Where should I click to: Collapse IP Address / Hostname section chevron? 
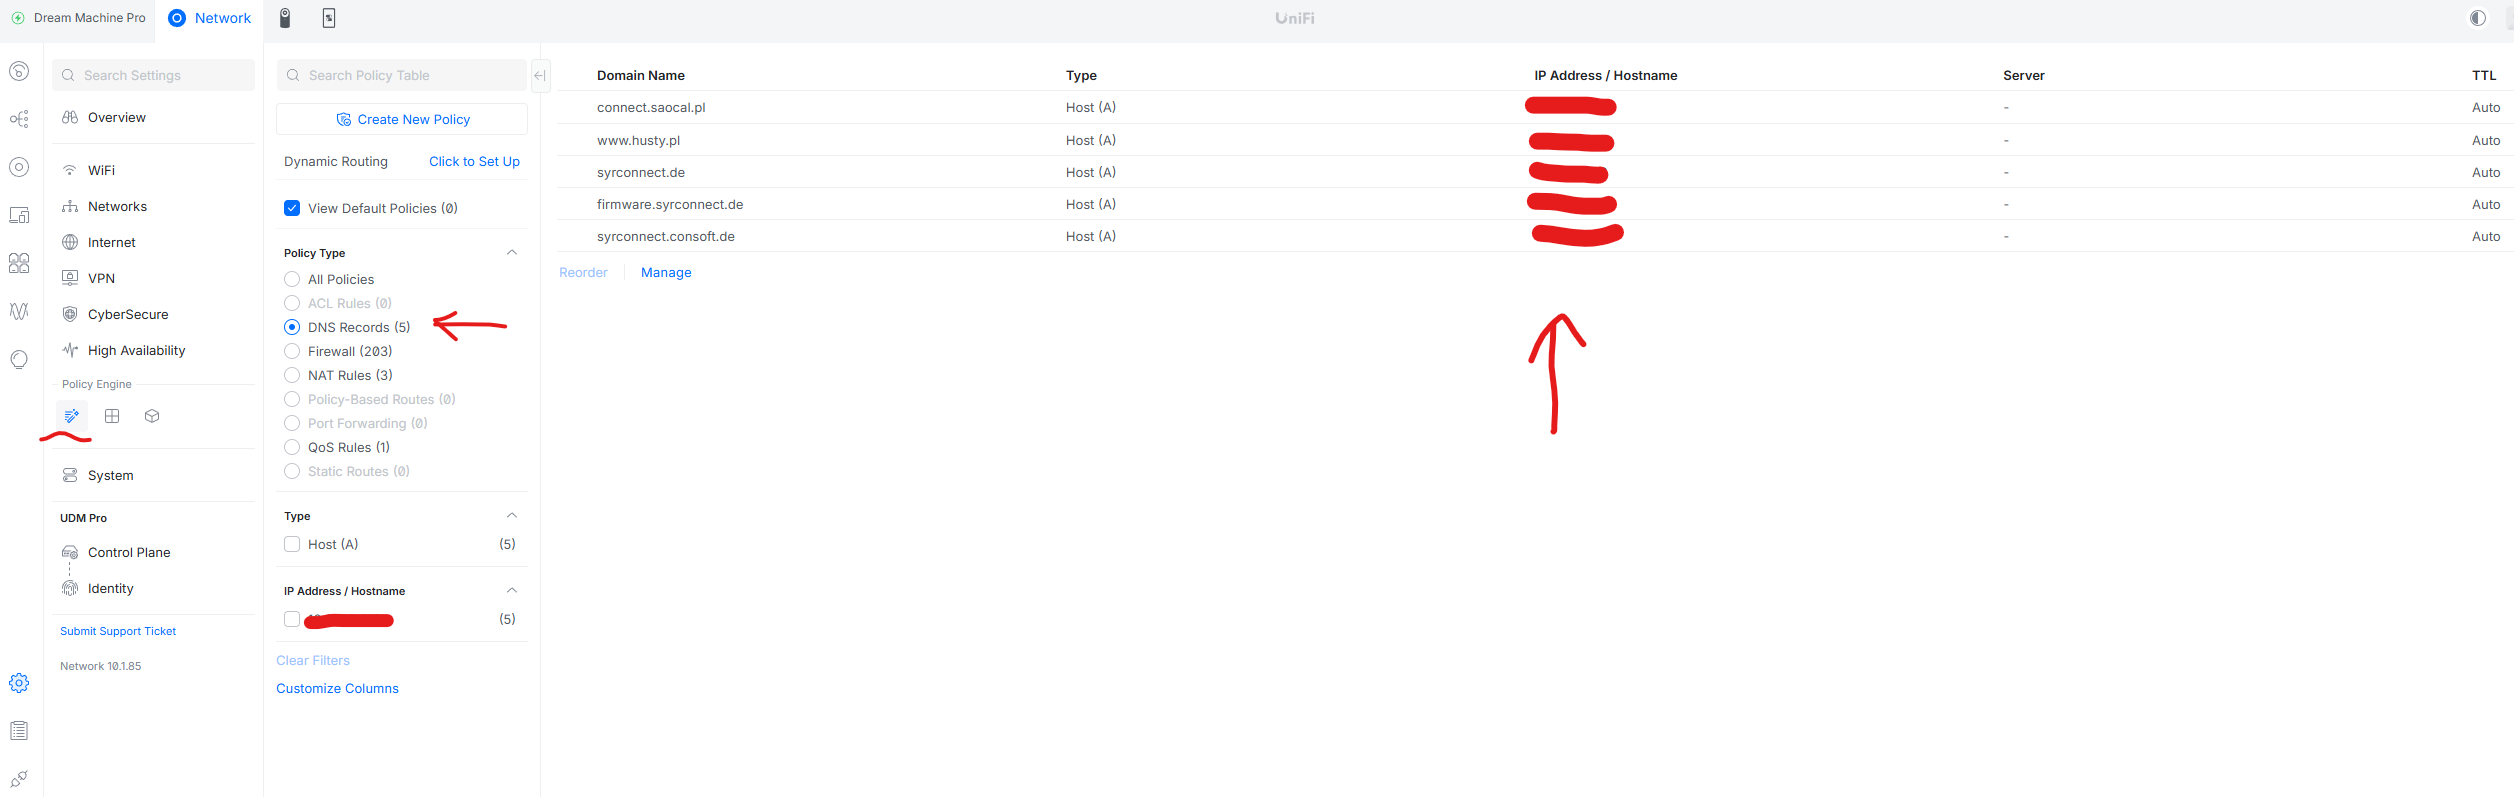point(512,590)
